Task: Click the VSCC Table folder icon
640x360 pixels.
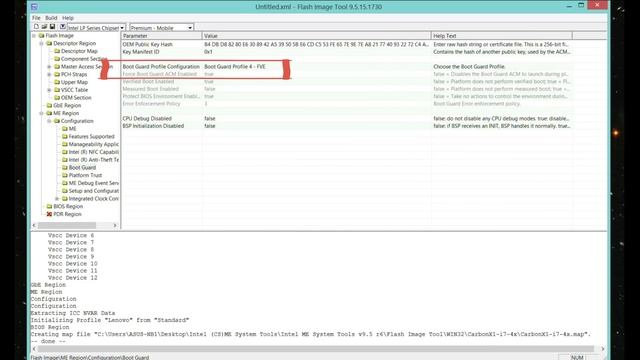Action: click(x=57, y=90)
